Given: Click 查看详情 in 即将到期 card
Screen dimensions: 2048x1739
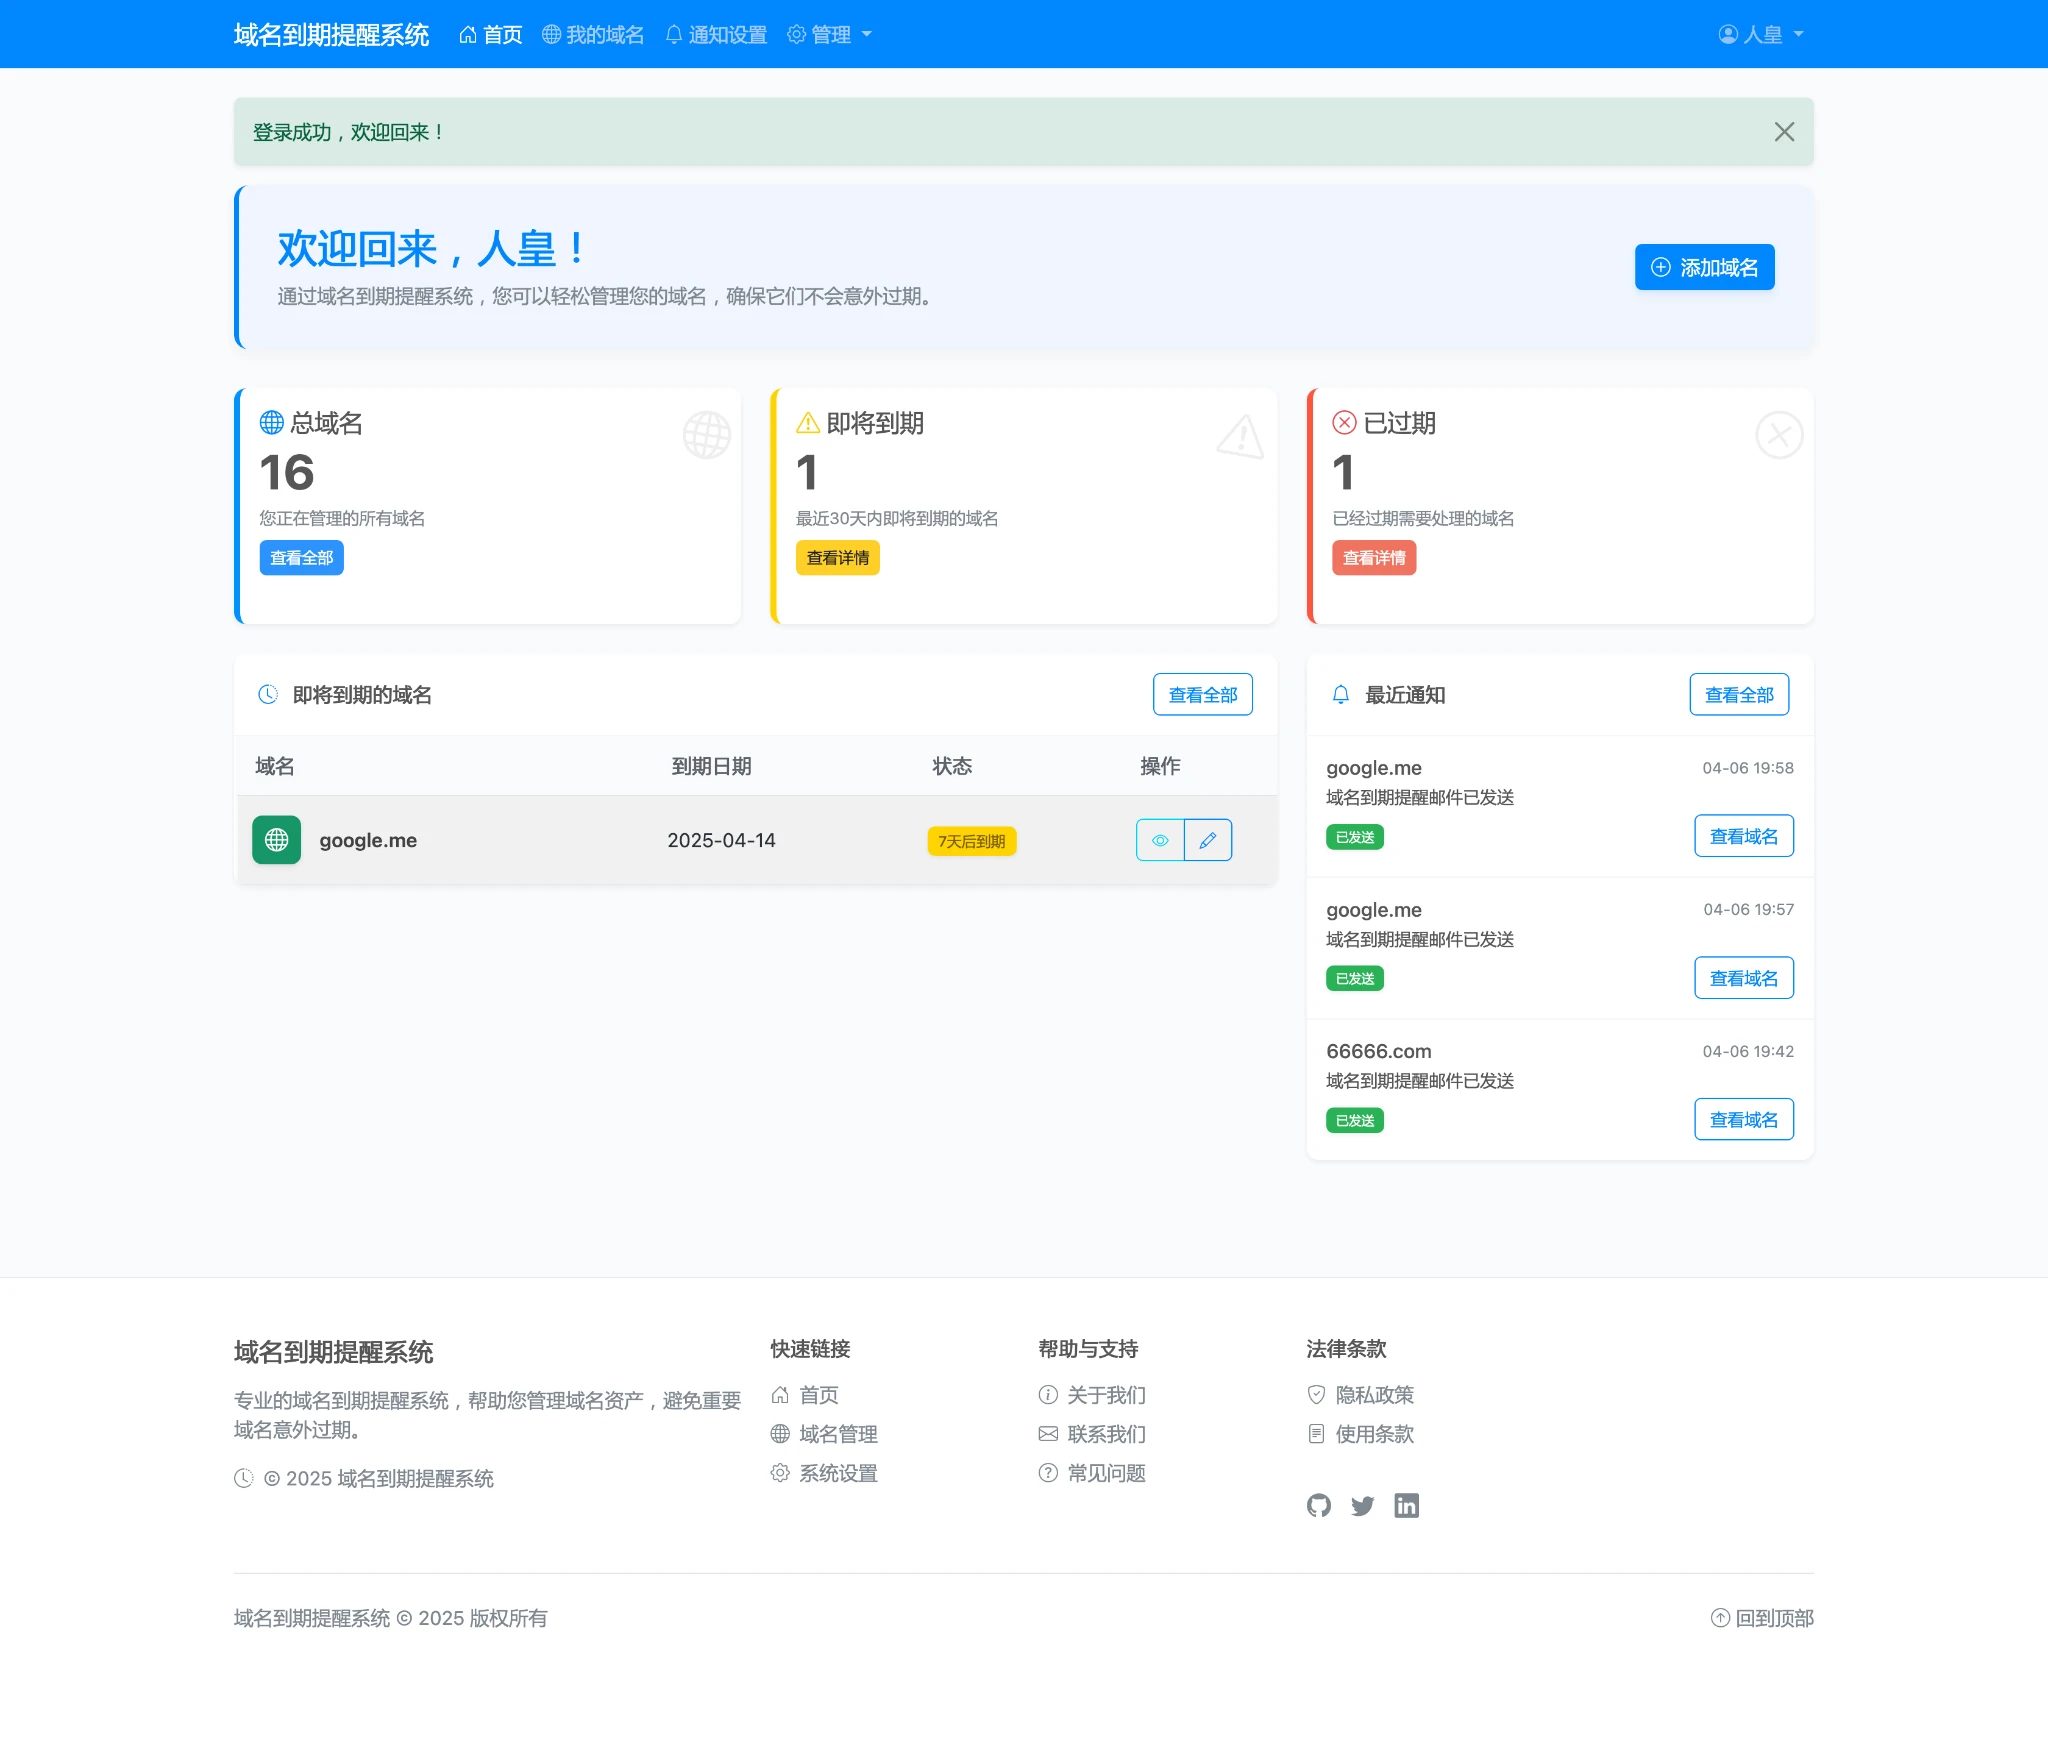Looking at the screenshot, I should click(x=837, y=558).
